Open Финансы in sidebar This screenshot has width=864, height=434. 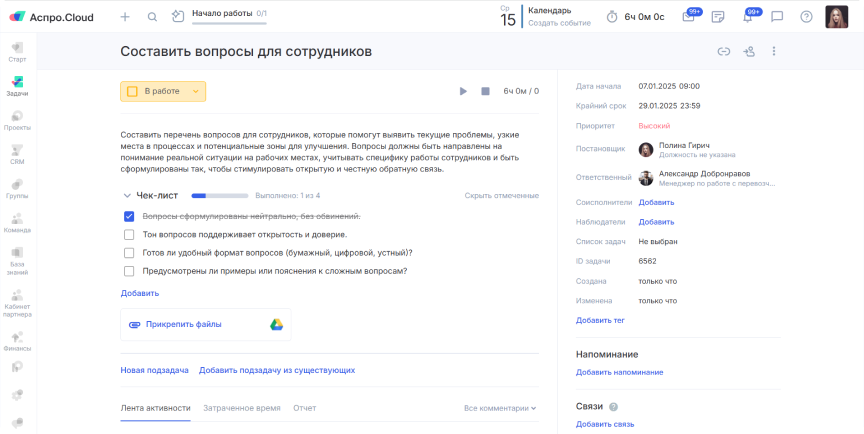(17, 341)
